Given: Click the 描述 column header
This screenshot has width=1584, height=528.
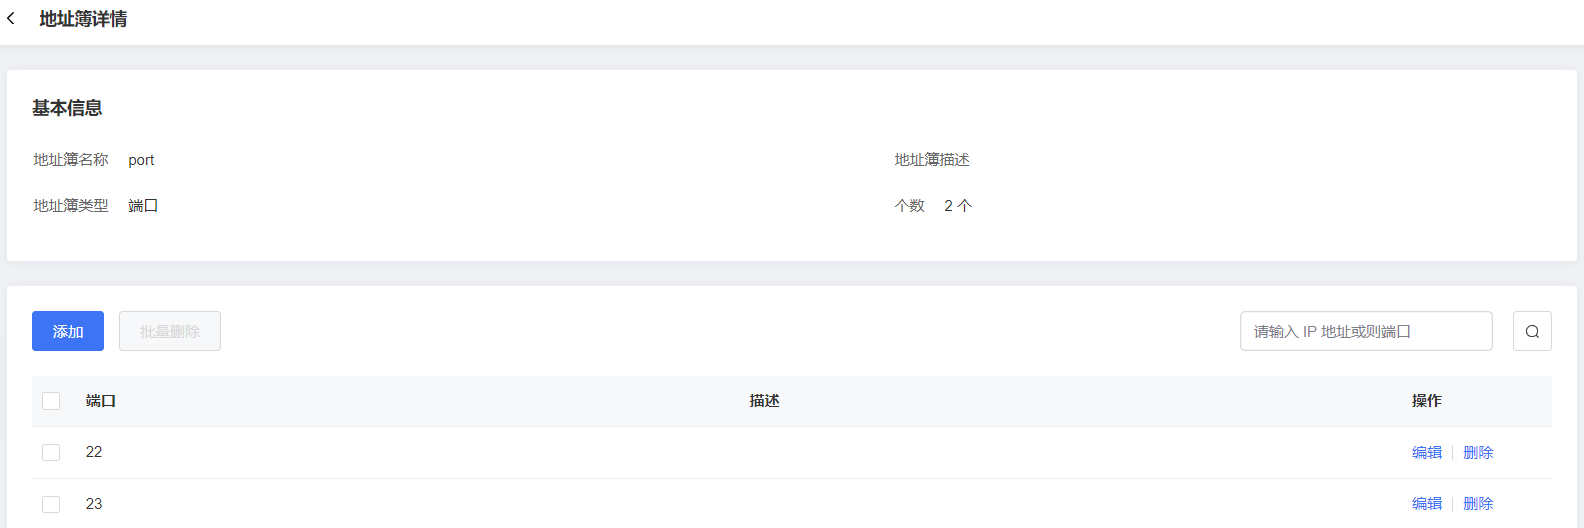Looking at the screenshot, I should pos(764,401).
